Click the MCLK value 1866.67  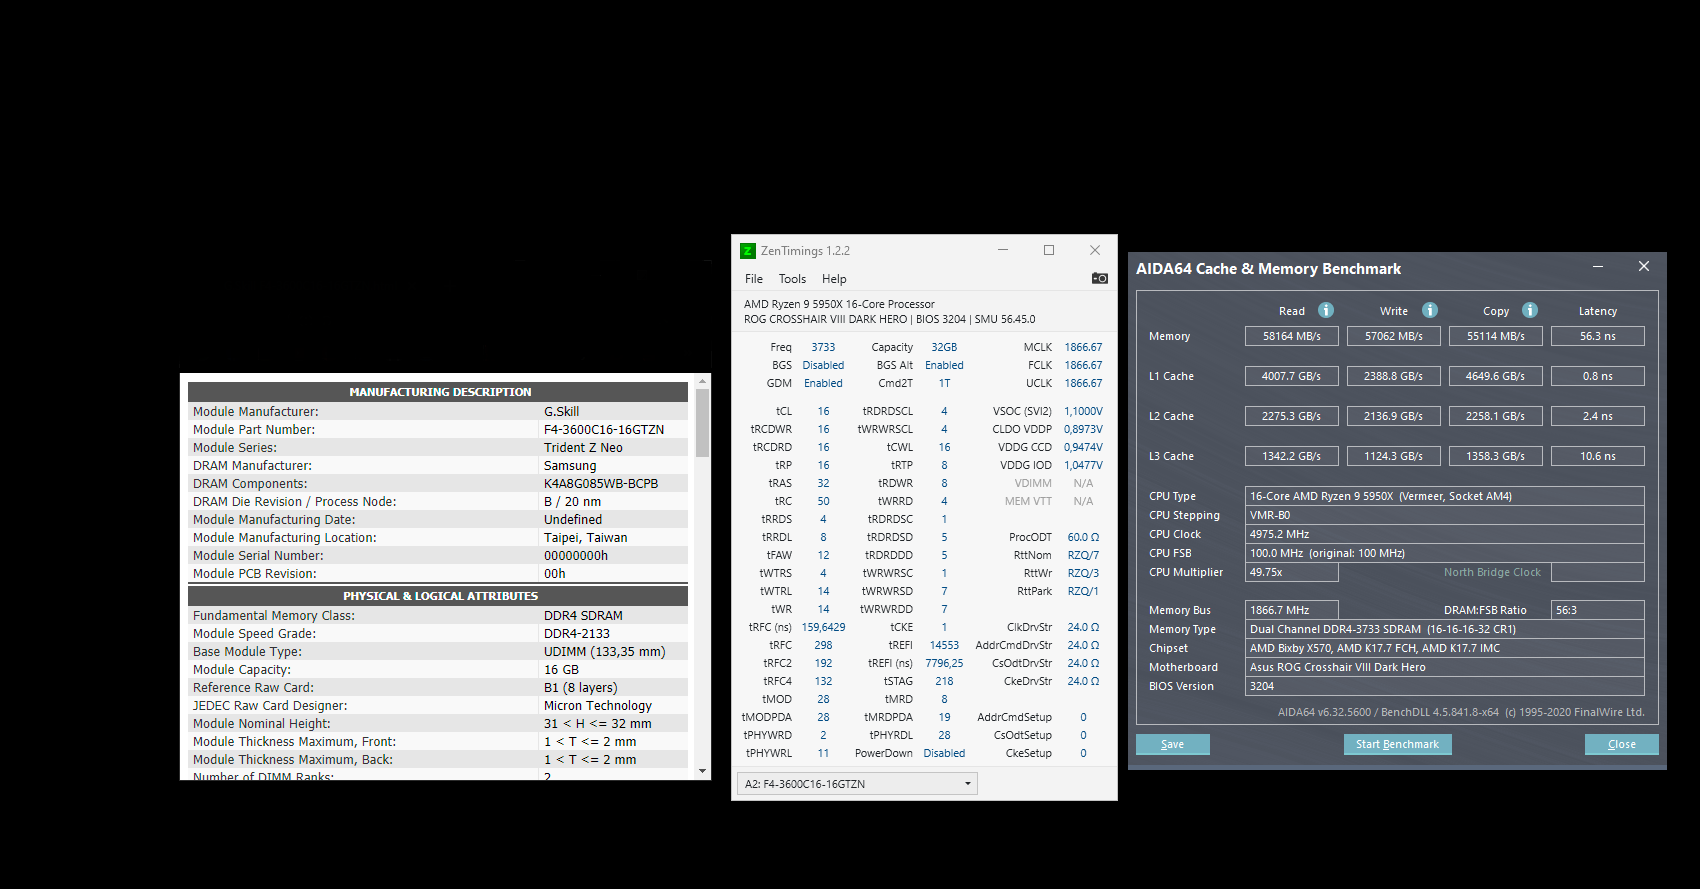pyautogui.click(x=1083, y=347)
